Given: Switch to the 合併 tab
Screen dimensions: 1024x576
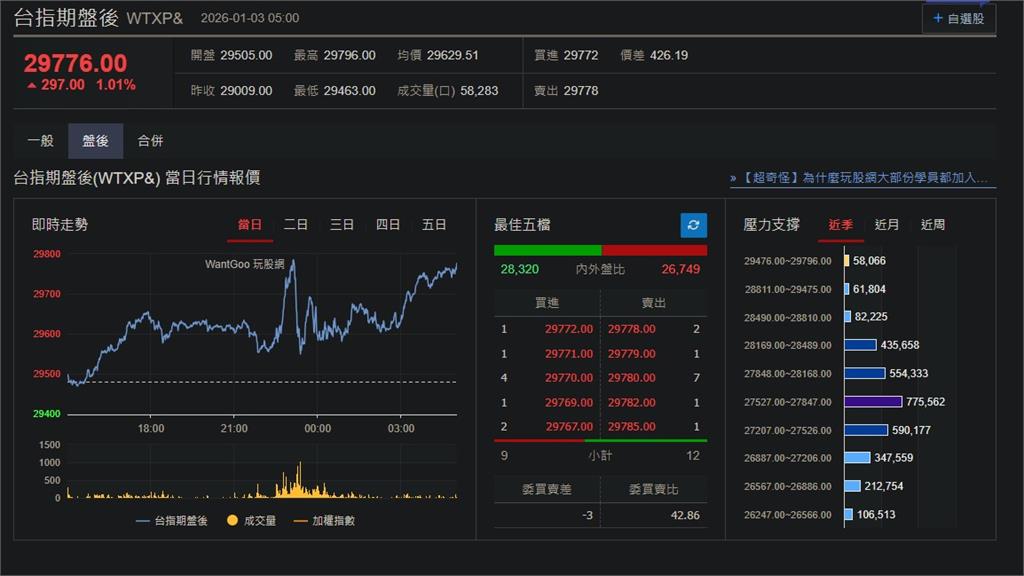Looking at the screenshot, I should pyautogui.click(x=149, y=140).
